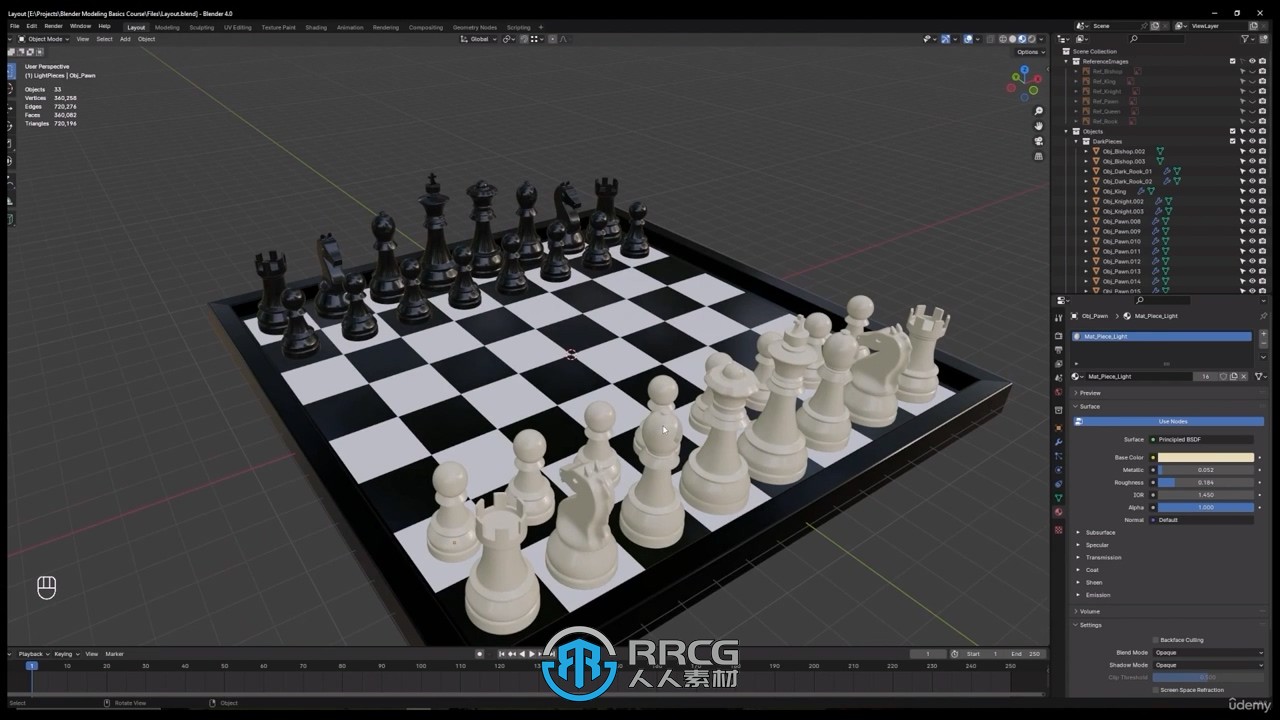Screen dimensions: 1280x720
Task: Open the Shadow Mode dropdown
Action: pyautogui.click(x=1209, y=665)
